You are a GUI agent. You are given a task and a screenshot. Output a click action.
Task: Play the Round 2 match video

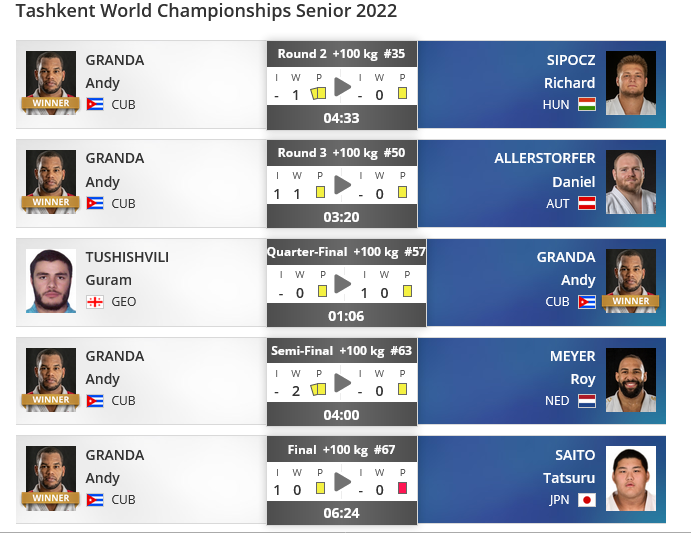pos(342,86)
